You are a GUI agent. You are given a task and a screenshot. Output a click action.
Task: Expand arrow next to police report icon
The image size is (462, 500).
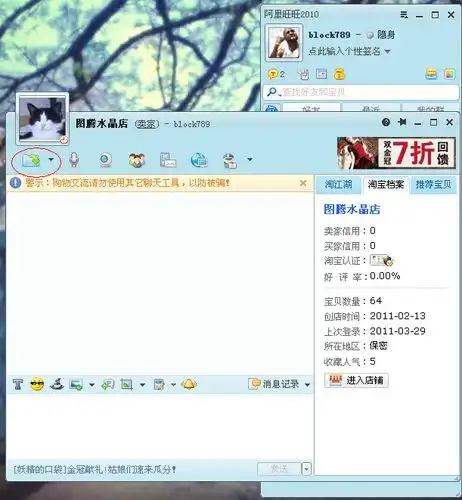coord(250,160)
